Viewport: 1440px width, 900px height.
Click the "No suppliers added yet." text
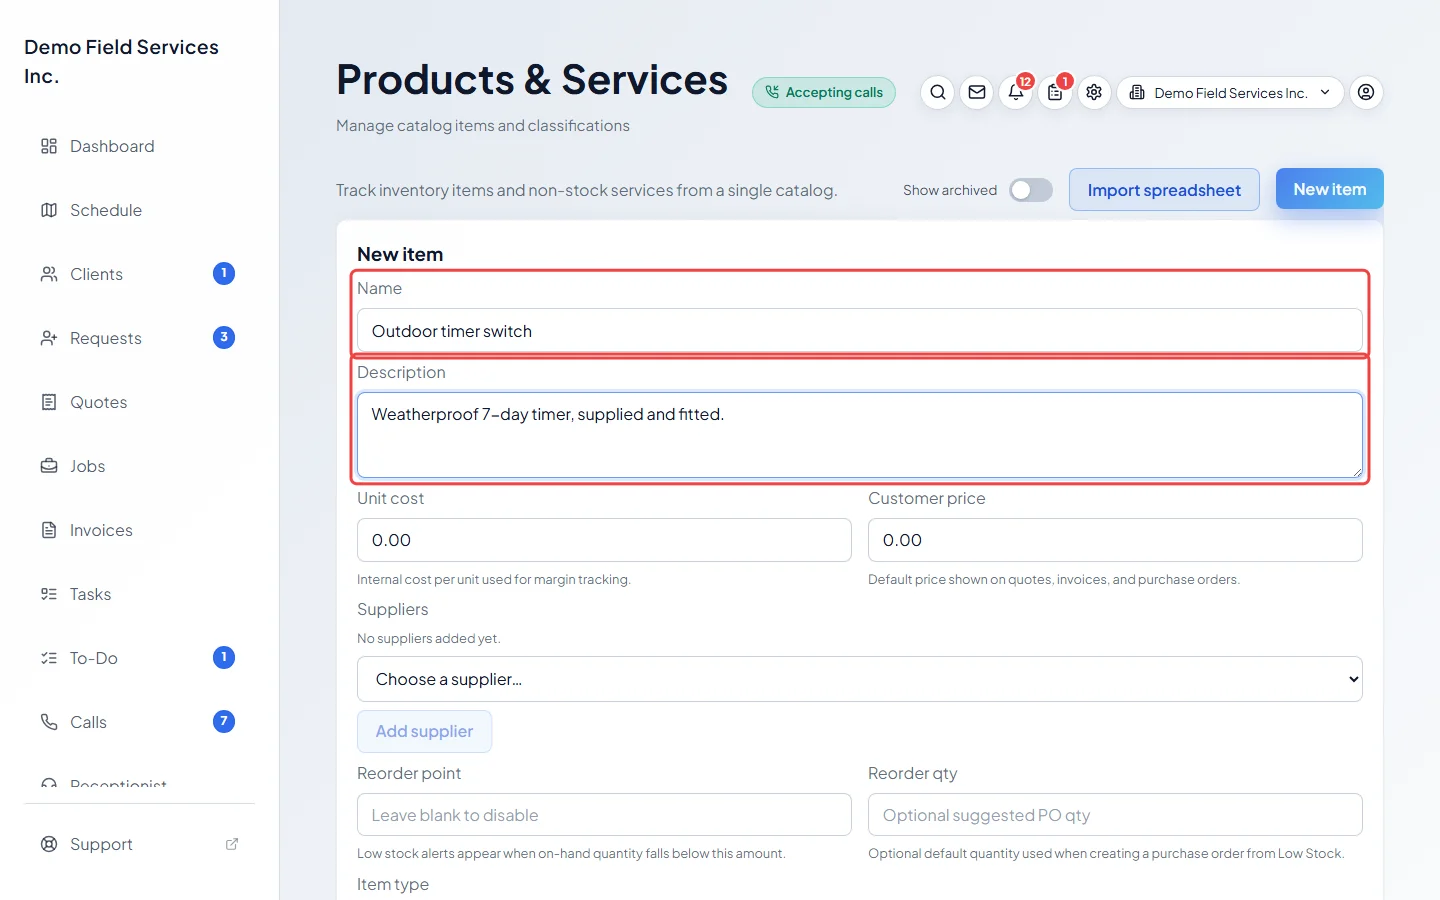[x=429, y=639]
